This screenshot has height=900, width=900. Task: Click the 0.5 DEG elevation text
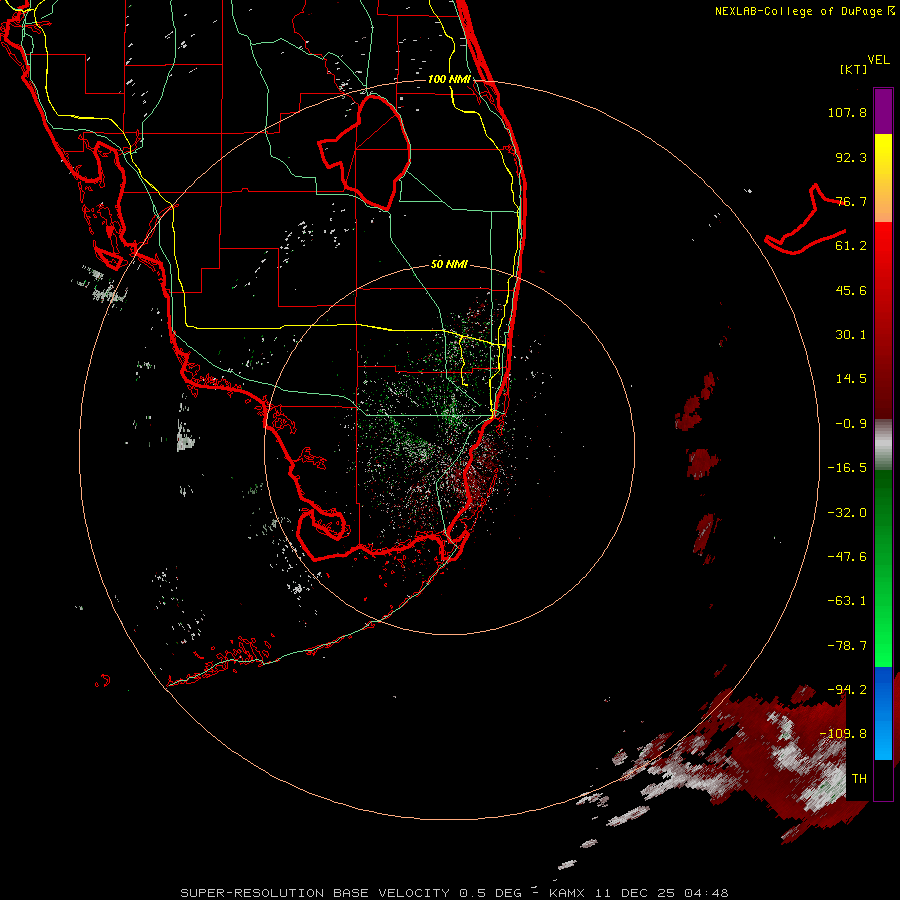coord(491,893)
